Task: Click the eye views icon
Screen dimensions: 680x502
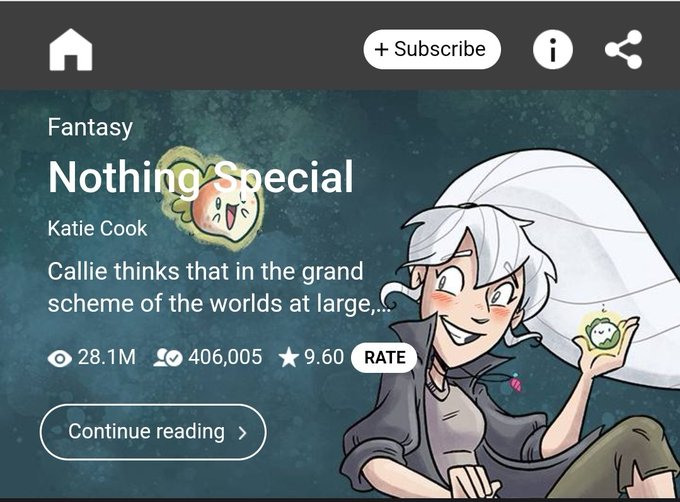Action: tap(60, 359)
